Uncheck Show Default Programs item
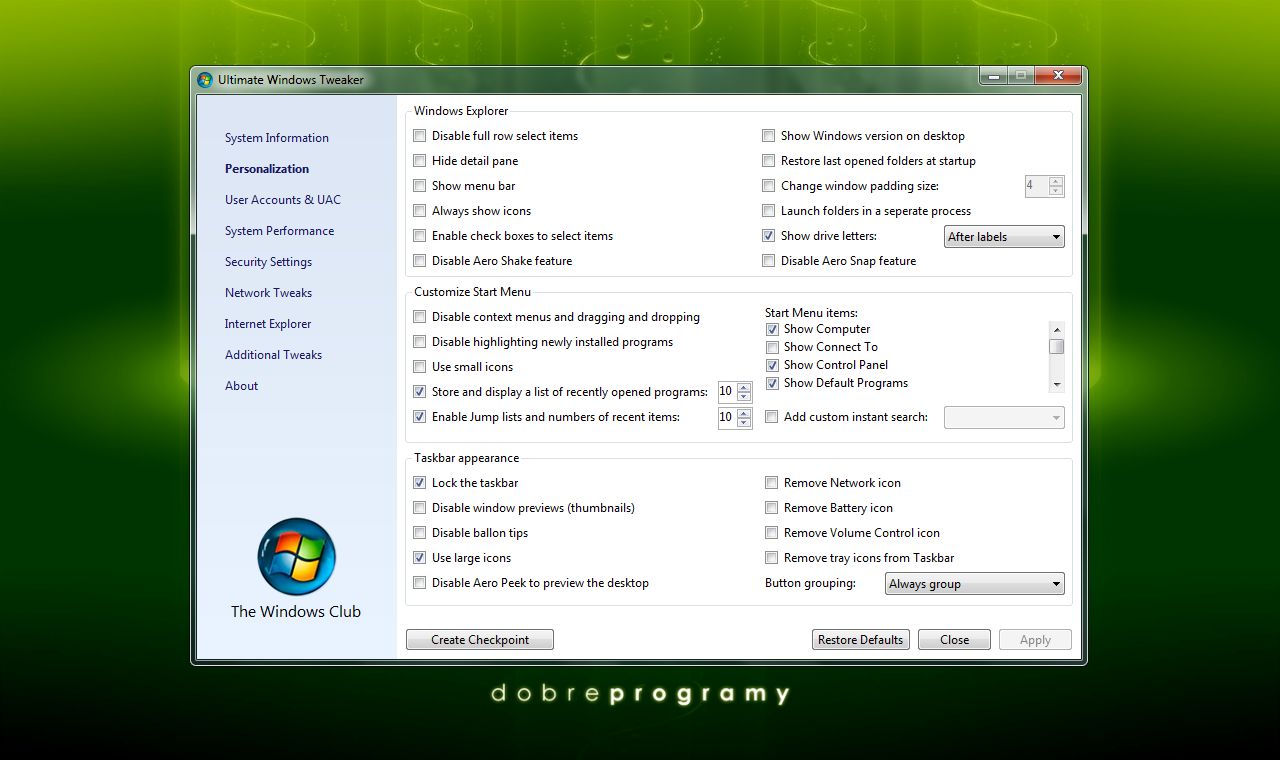 (x=772, y=383)
